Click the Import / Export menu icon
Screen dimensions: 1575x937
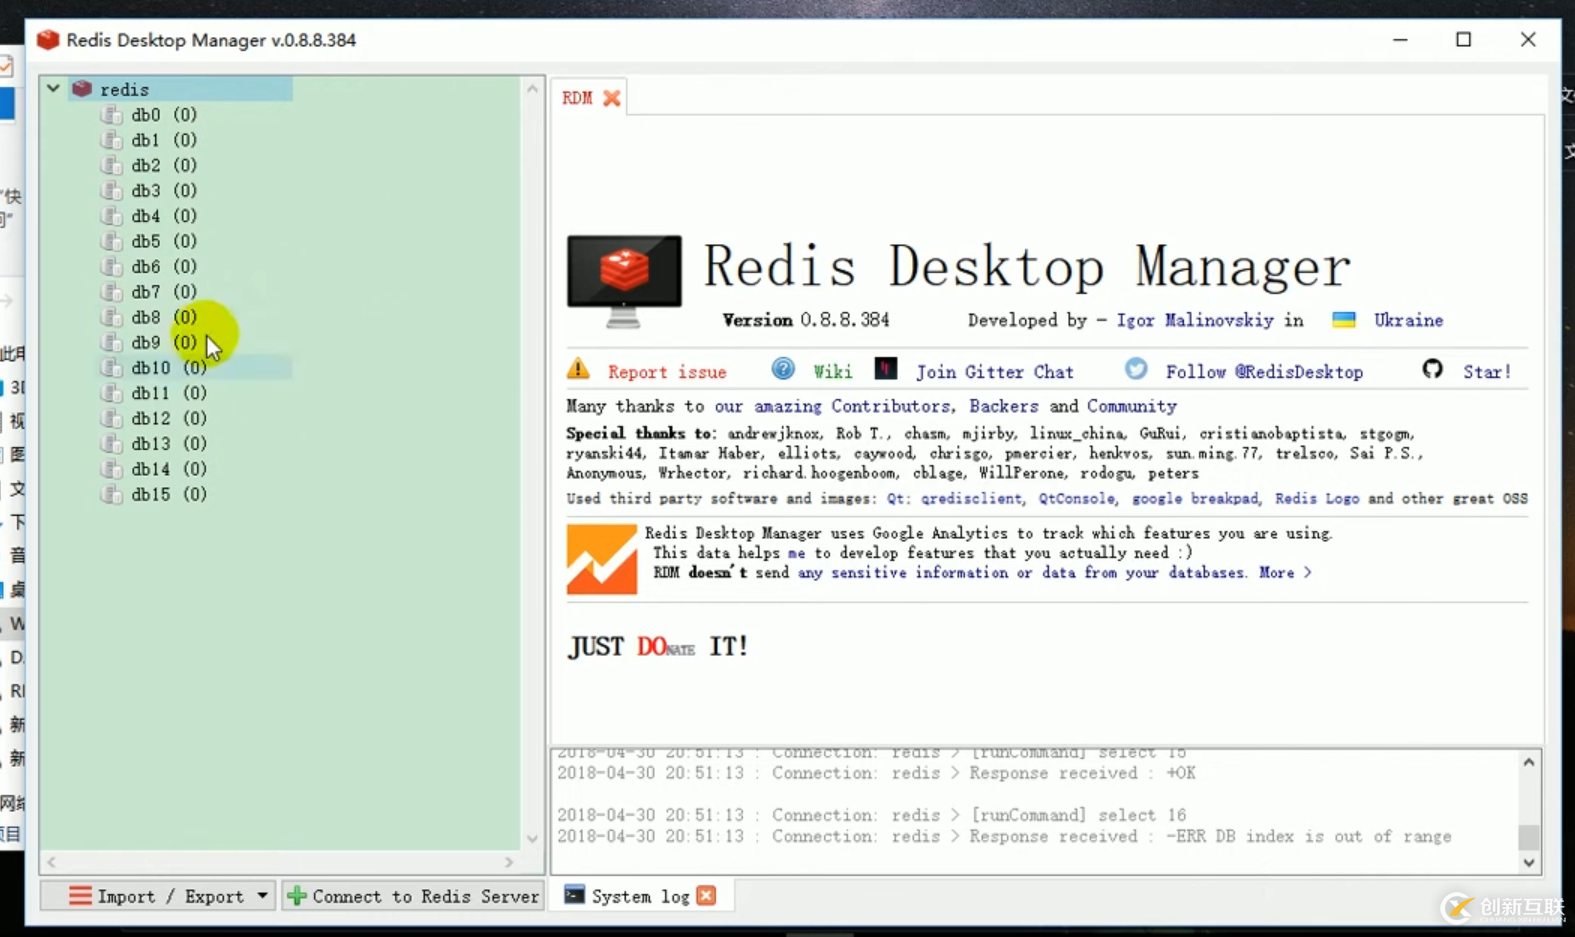(x=80, y=896)
